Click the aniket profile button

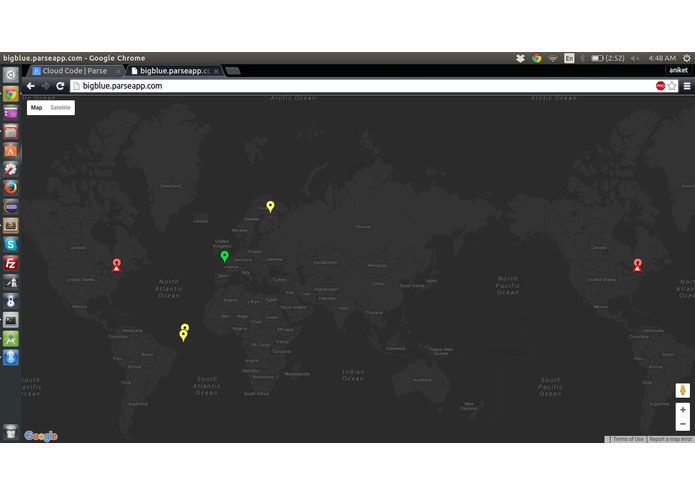point(678,70)
